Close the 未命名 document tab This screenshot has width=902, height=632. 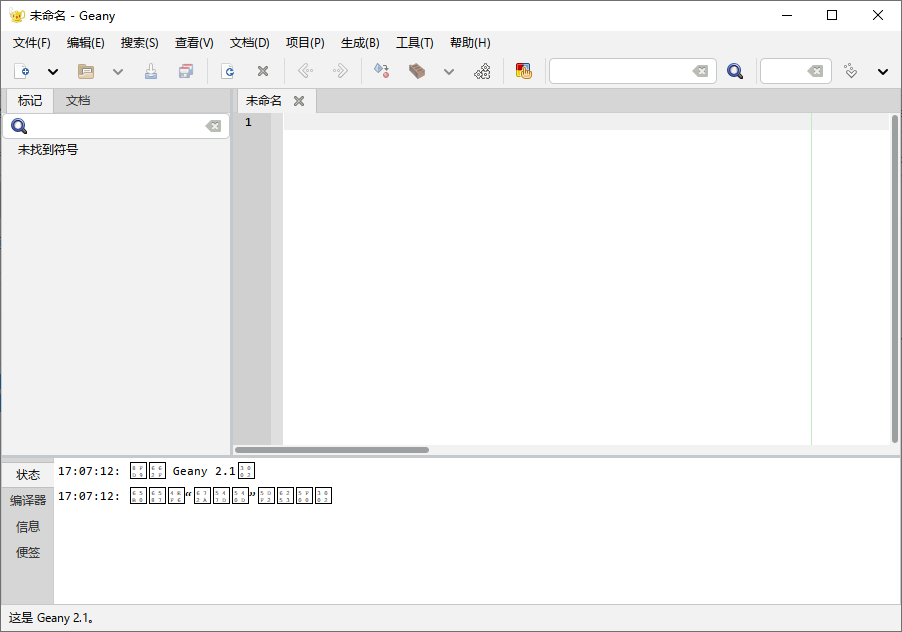[x=298, y=101]
